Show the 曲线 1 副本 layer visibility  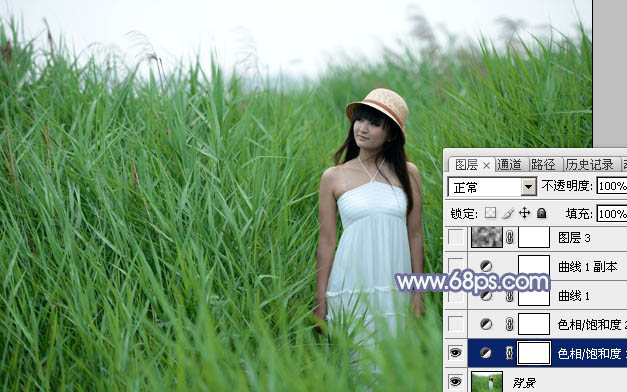(455, 265)
